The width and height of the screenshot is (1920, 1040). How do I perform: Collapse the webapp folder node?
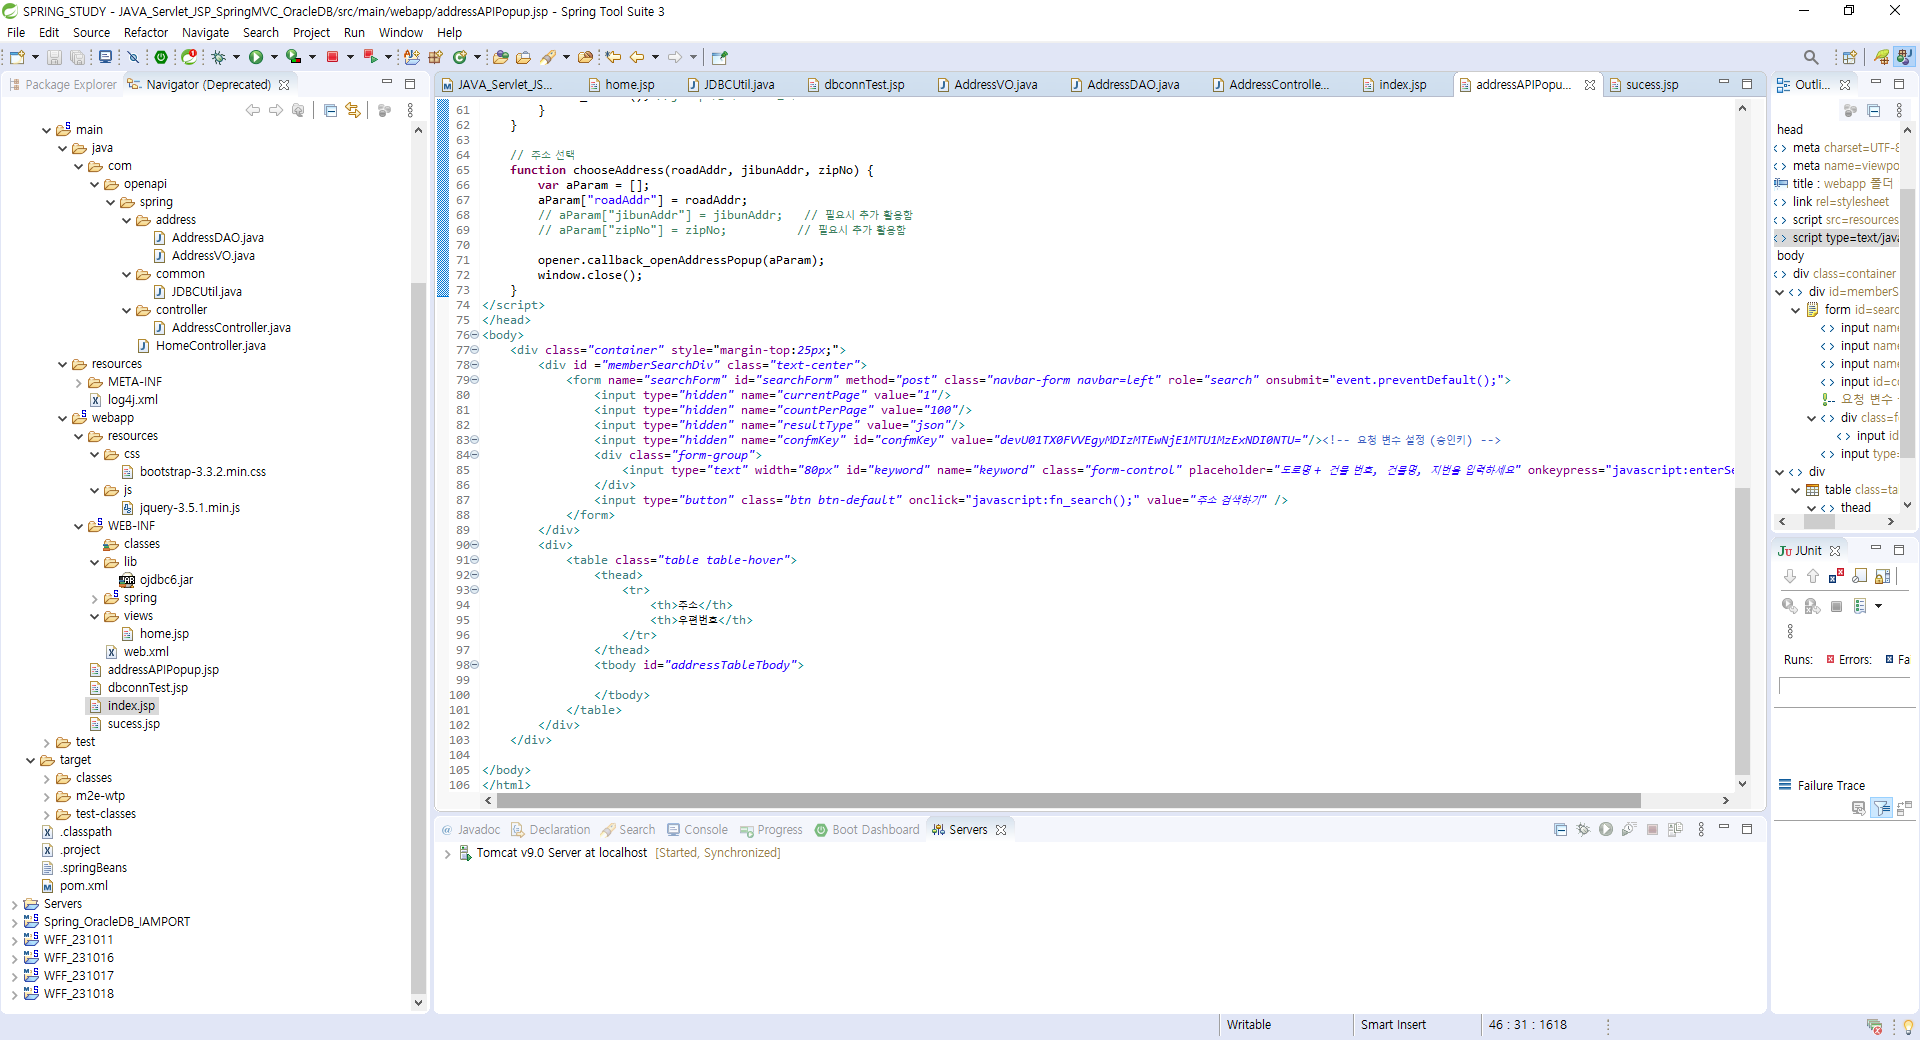[62, 418]
